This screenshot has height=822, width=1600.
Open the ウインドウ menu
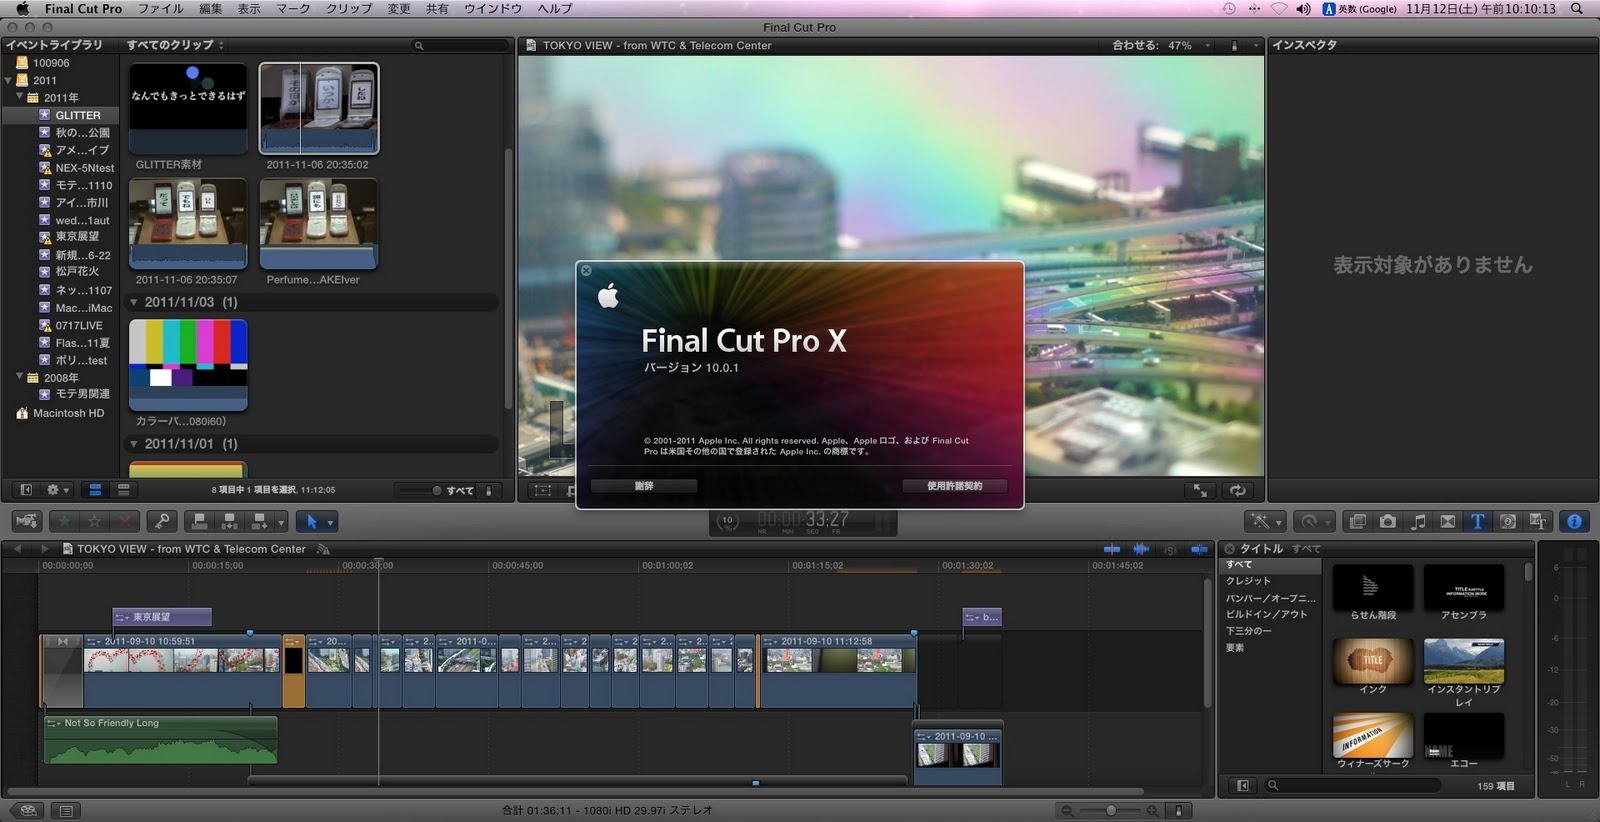click(493, 9)
